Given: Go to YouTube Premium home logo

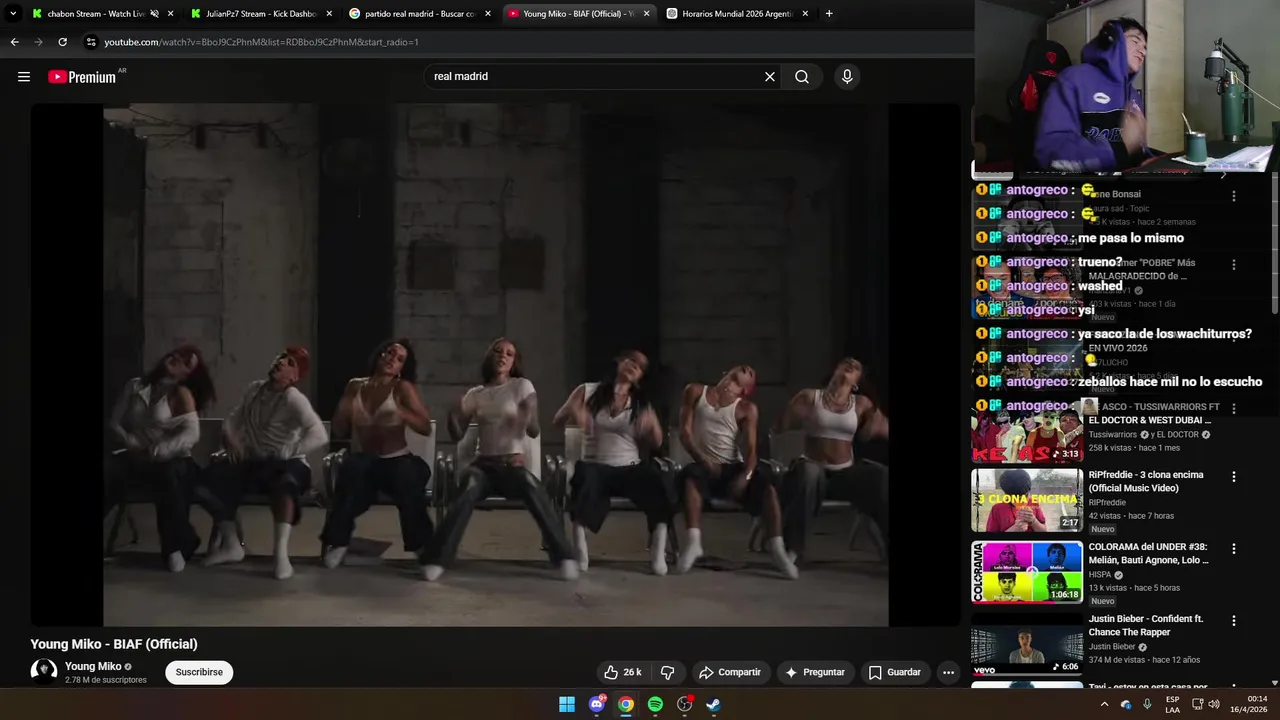Looking at the screenshot, I should pos(82,77).
